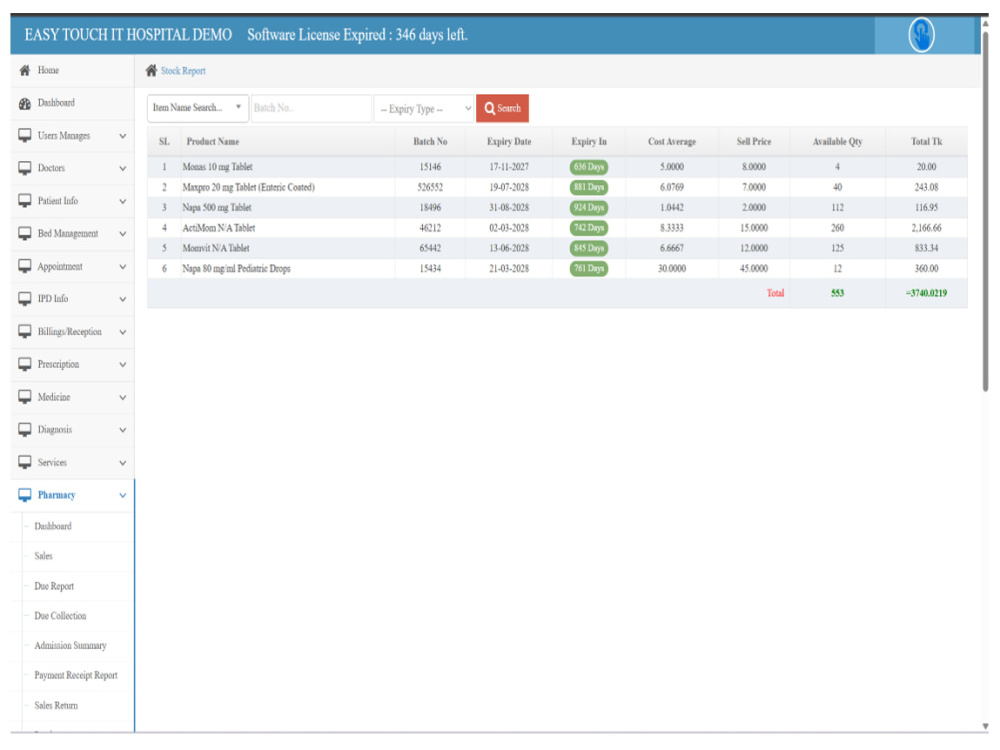Click the touch-hand logo icon in header
1000x750 pixels.
click(x=921, y=34)
